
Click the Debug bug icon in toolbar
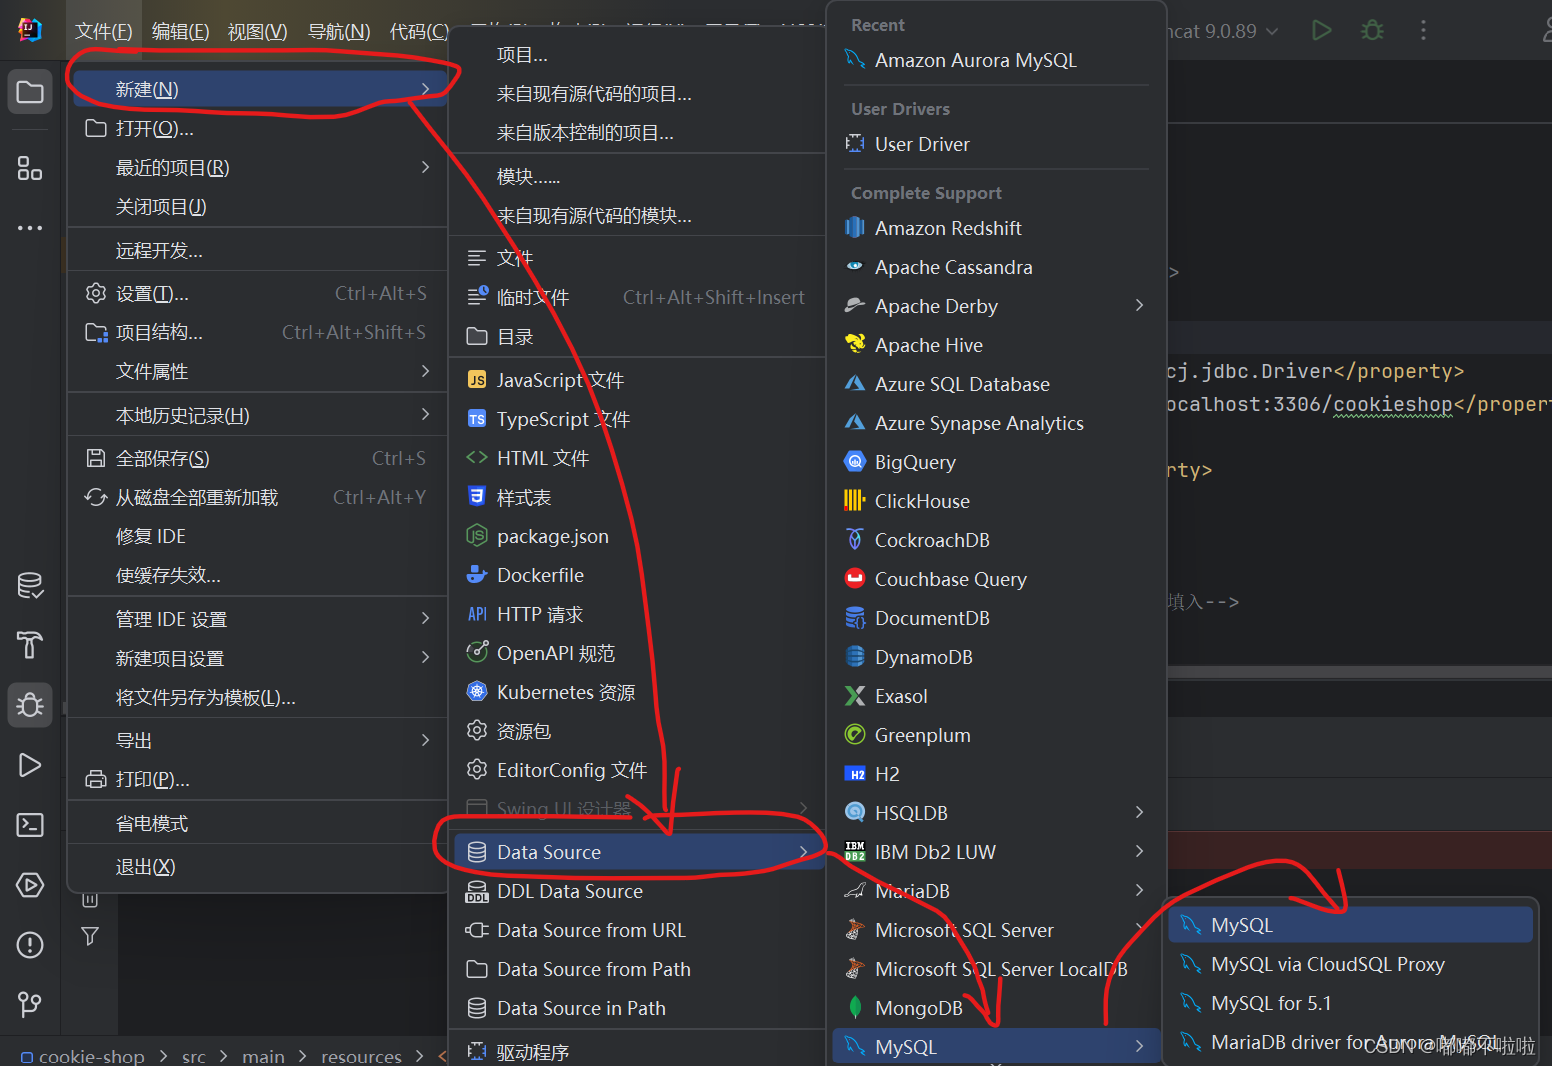click(x=1373, y=30)
